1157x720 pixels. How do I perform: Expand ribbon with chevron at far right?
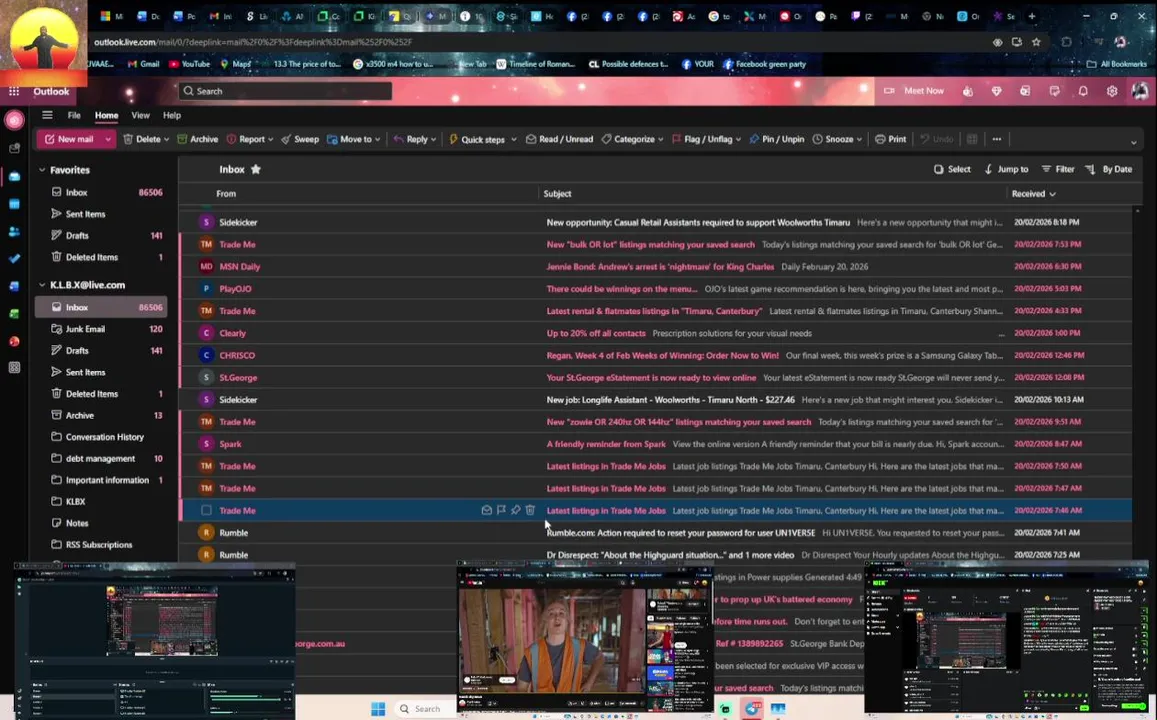pos(1134,142)
